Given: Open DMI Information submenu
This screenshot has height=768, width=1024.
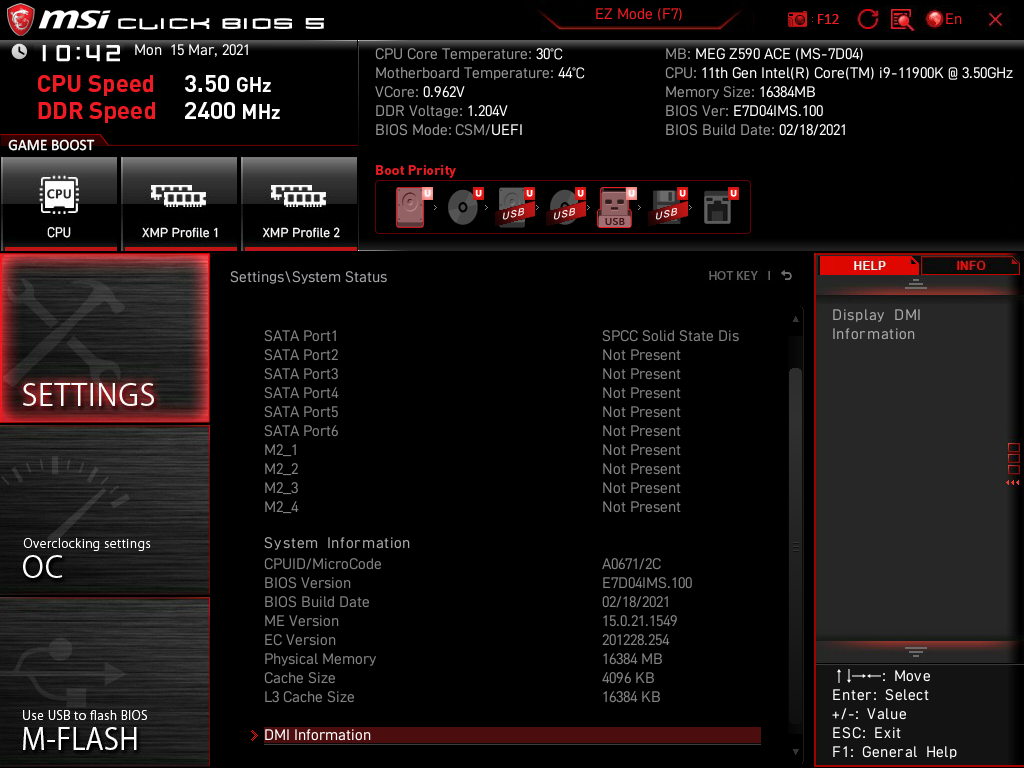Looking at the screenshot, I should click(512, 735).
